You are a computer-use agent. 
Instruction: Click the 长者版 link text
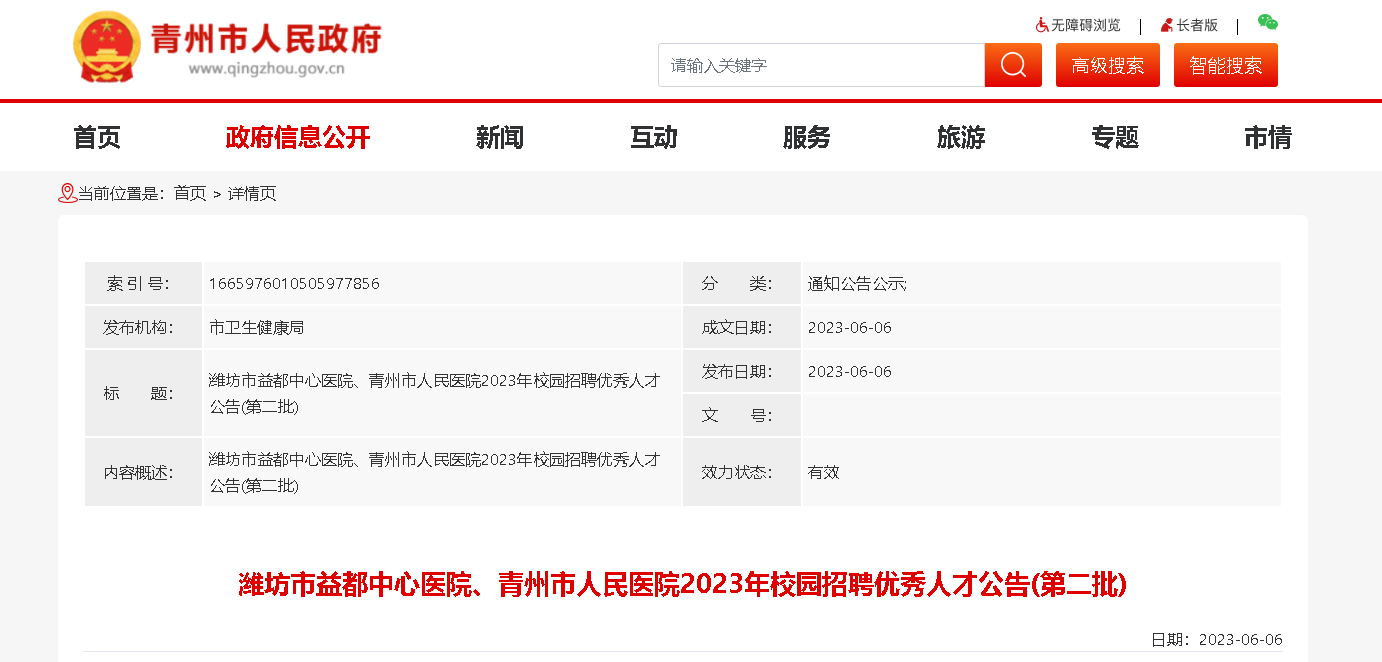(x=1197, y=25)
